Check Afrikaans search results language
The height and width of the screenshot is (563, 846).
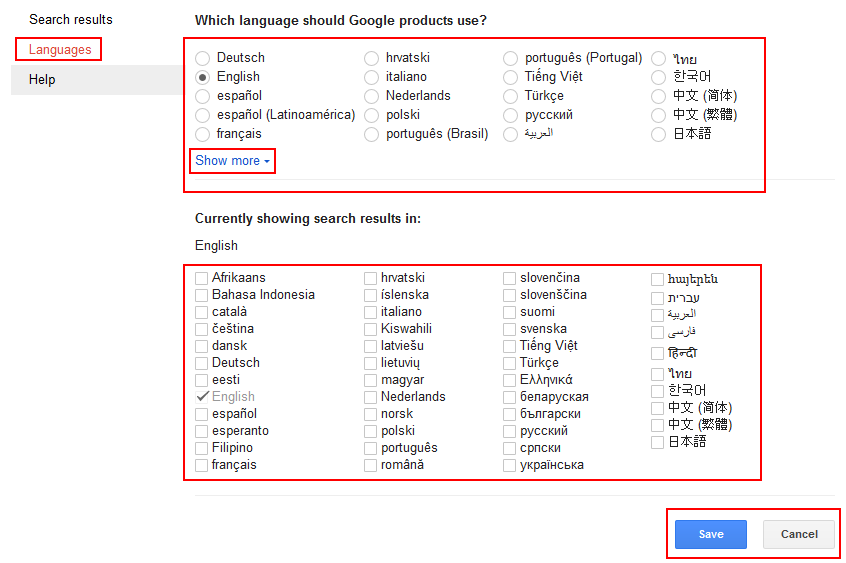pos(201,279)
